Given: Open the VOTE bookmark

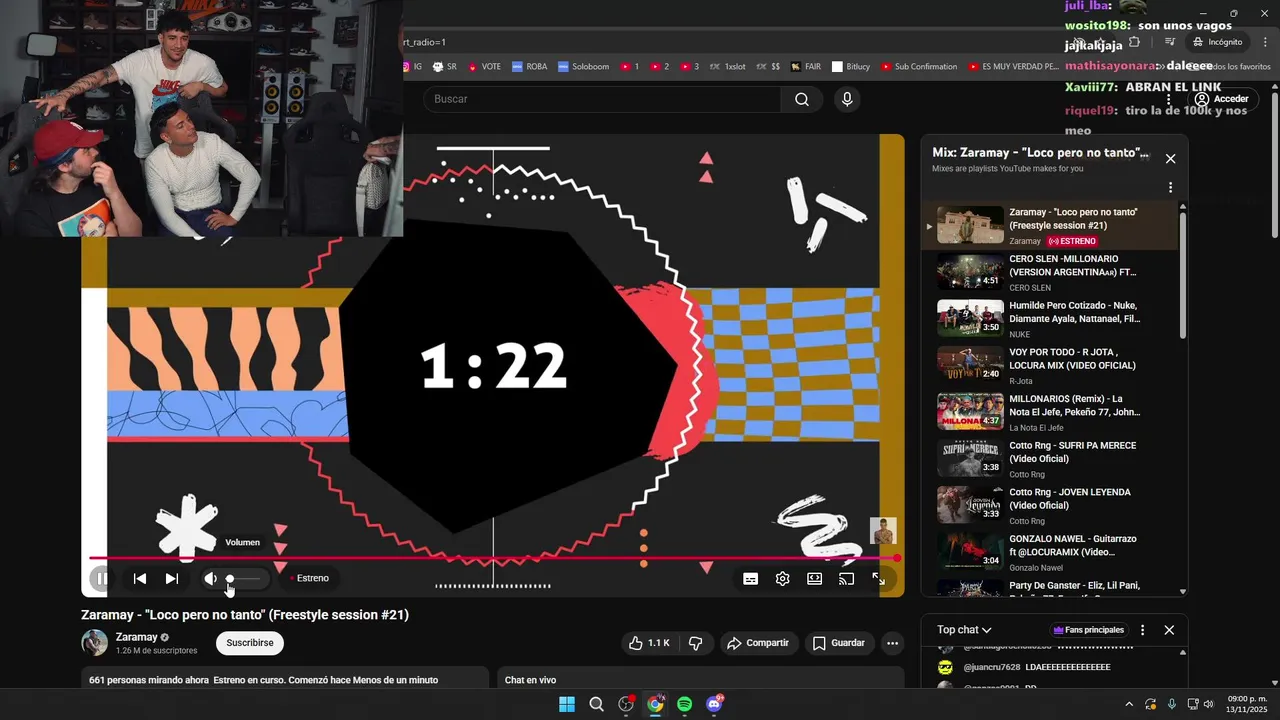Looking at the screenshot, I should [484, 67].
